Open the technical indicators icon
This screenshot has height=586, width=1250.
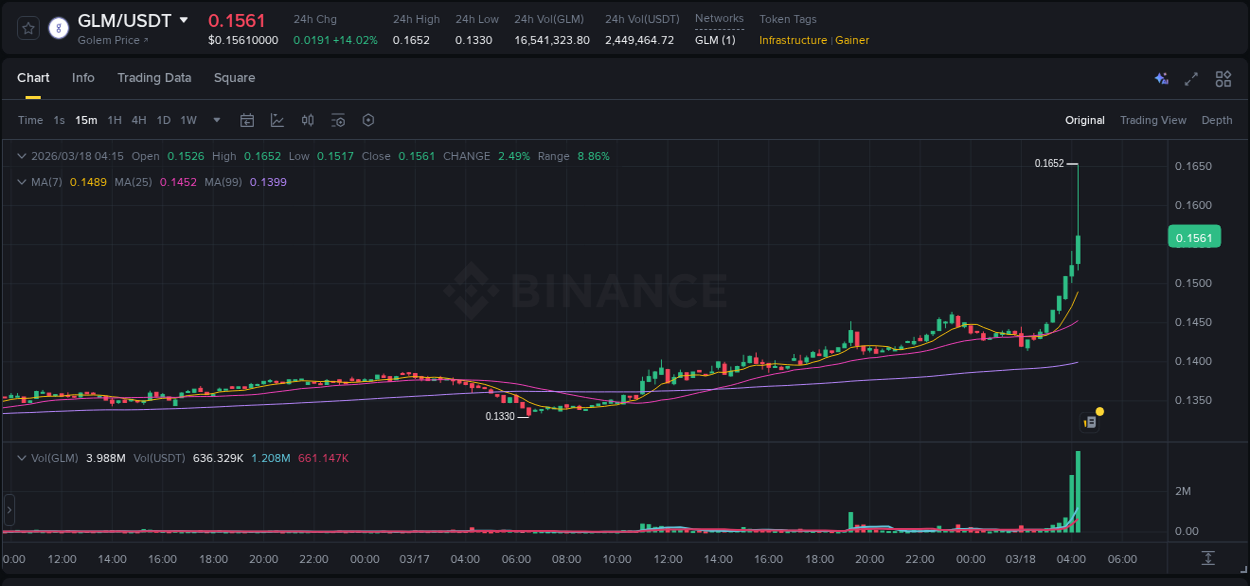(x=308, y=120)
